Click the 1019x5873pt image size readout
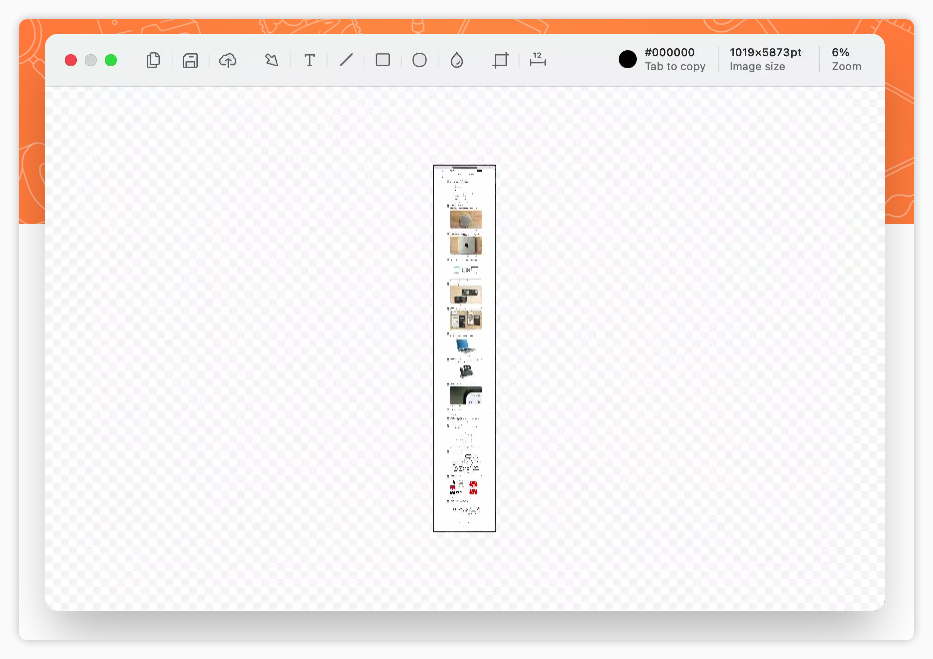 (x=765, y=52)
